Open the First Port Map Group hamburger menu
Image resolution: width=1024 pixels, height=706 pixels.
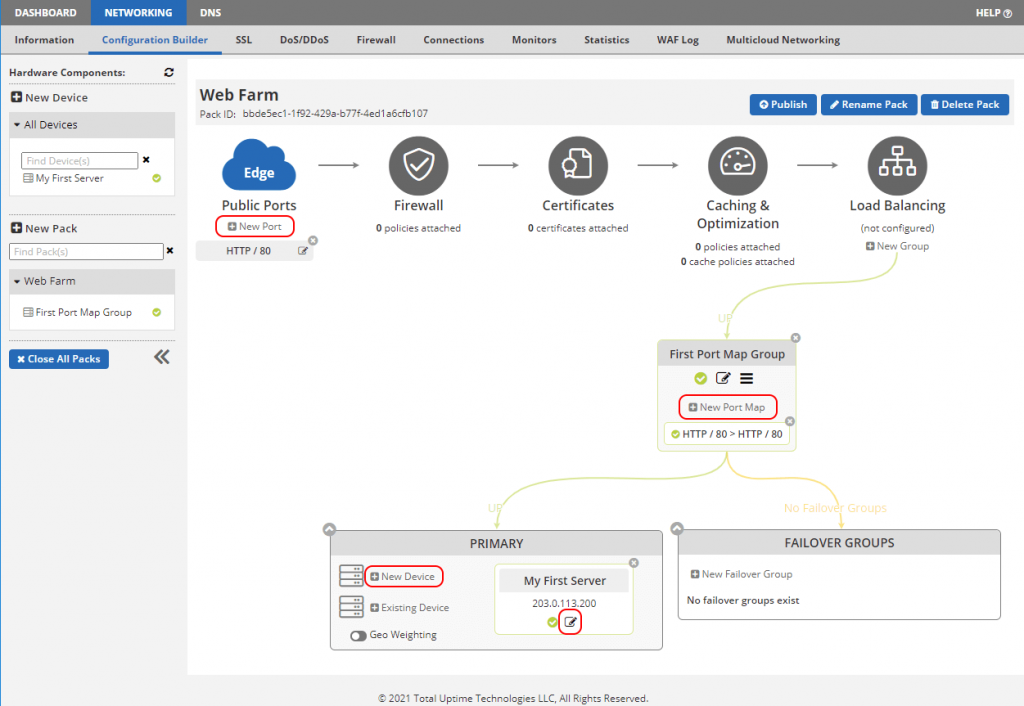(745, 378)
